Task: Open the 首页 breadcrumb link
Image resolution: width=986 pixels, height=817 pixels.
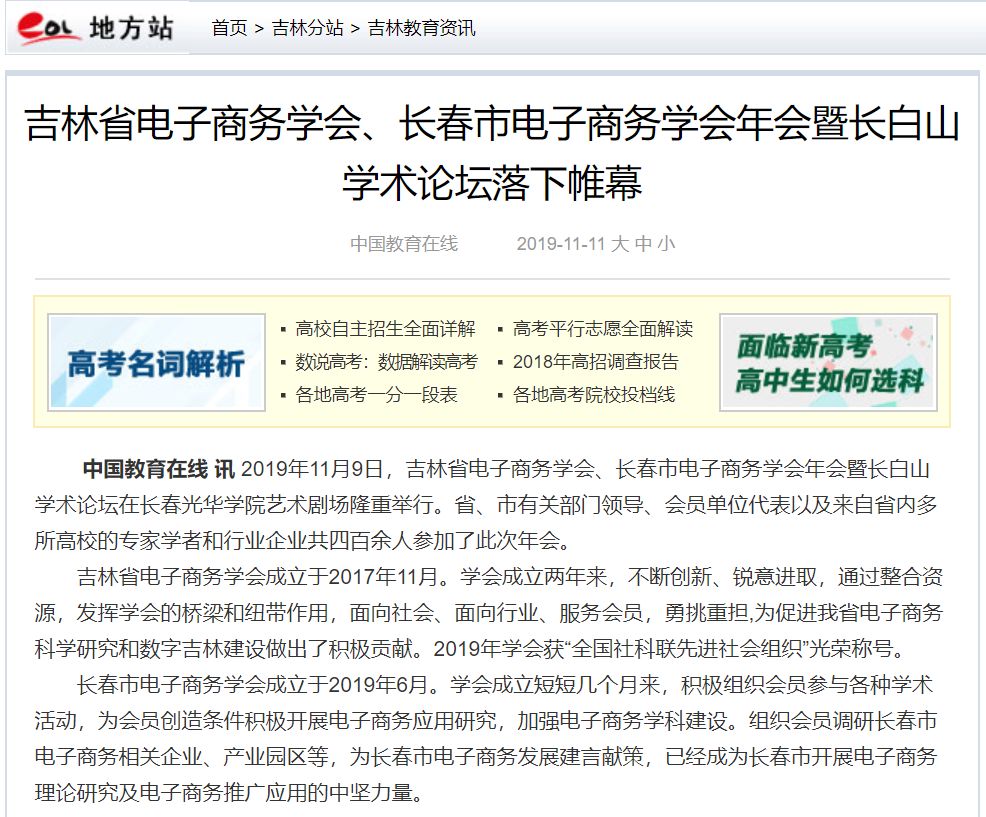Action: pyautogui.click(x=229, y=28)
